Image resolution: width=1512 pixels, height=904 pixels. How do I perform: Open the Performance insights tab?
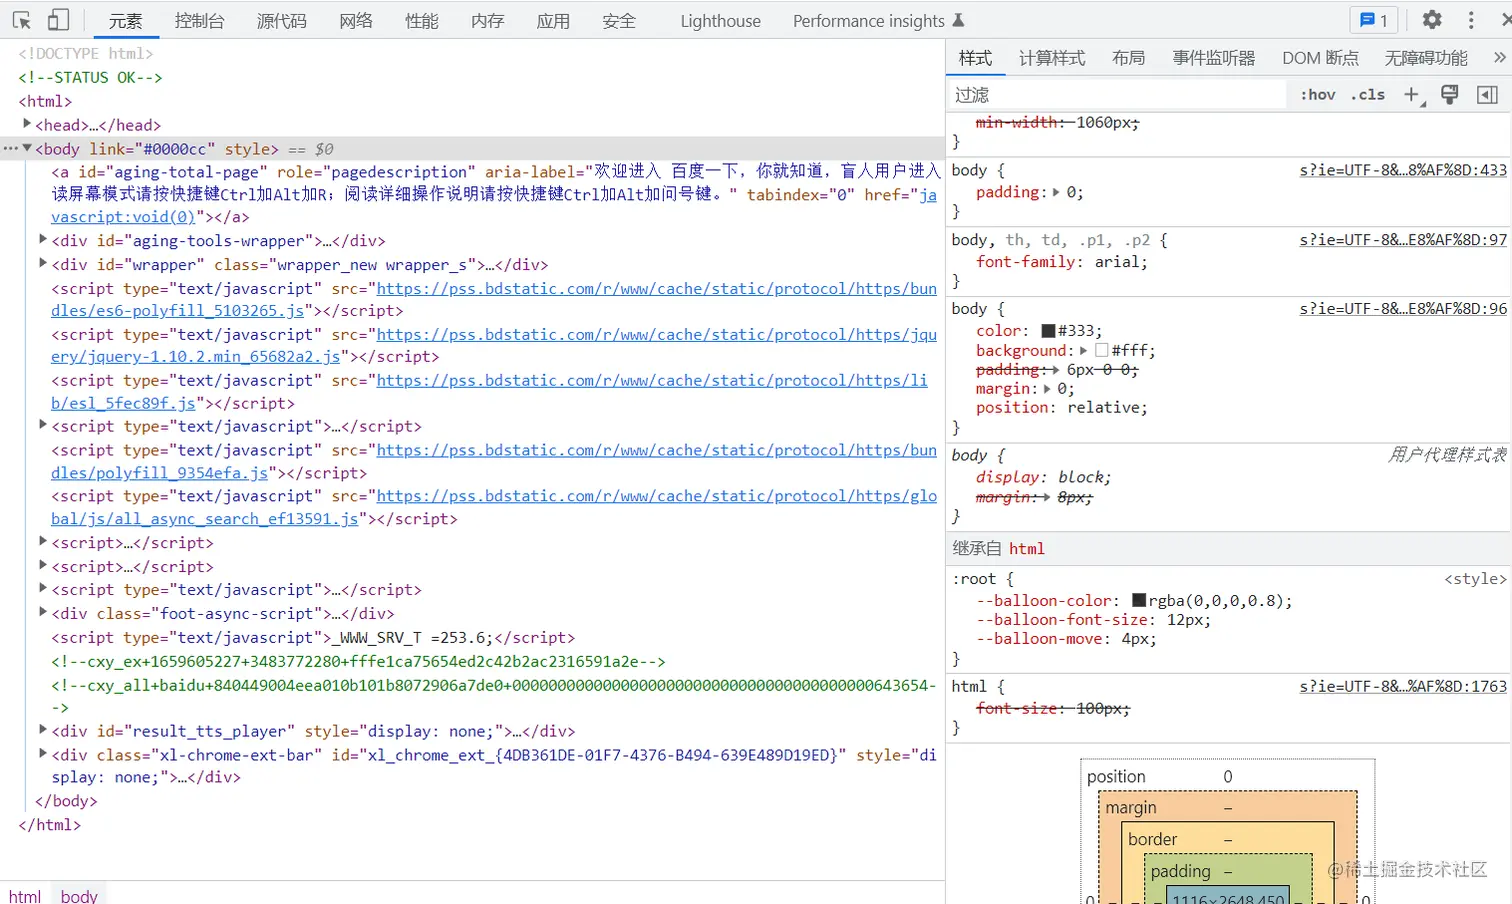(x=878, y=21)
